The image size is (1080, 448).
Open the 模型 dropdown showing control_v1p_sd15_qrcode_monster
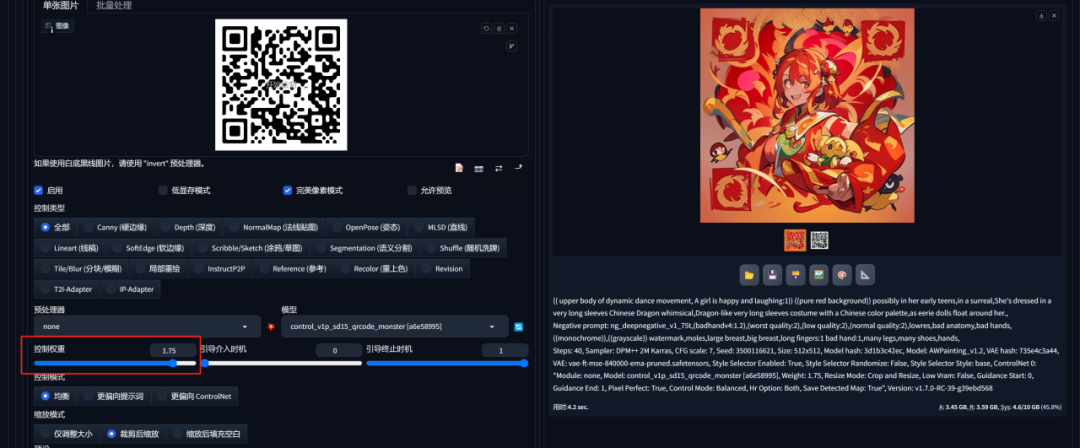(x=395, y=327)
